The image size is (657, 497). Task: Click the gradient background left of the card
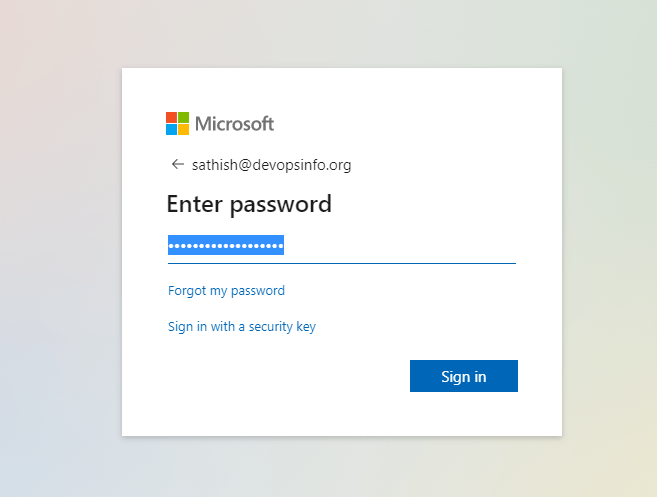tap(60, 250)
